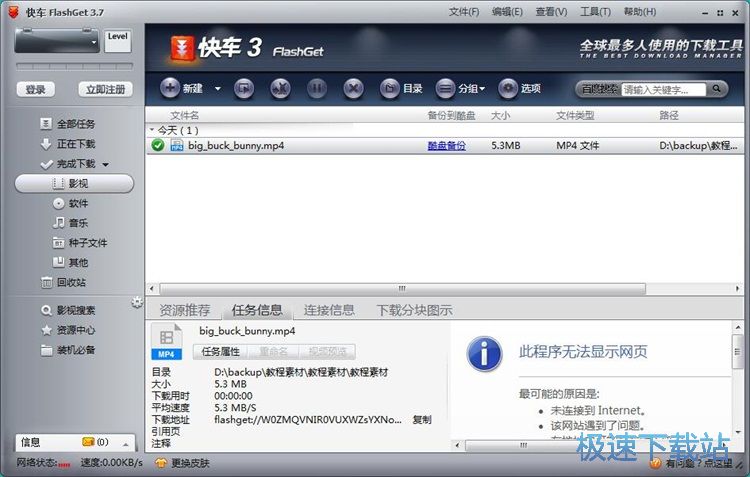Click the task list horizontal scrollbar
Viewport: 750px width, 477px height.
pos(402,288)
